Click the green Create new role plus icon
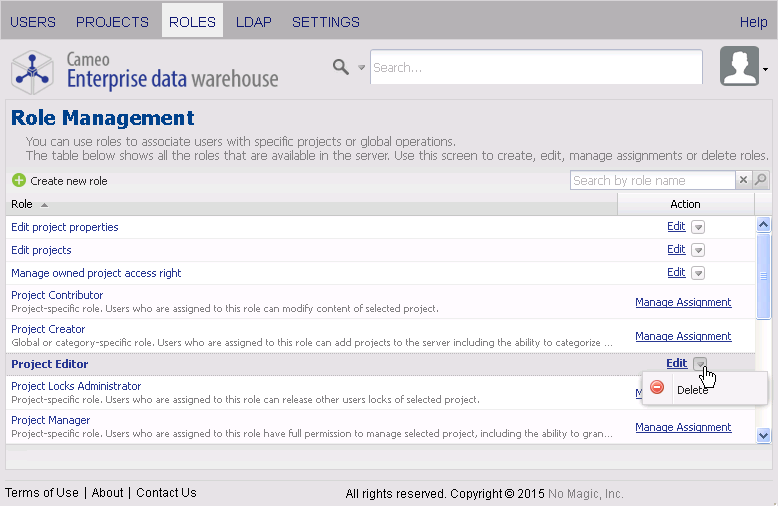The image size is (778, 506). tap(18, 181)
